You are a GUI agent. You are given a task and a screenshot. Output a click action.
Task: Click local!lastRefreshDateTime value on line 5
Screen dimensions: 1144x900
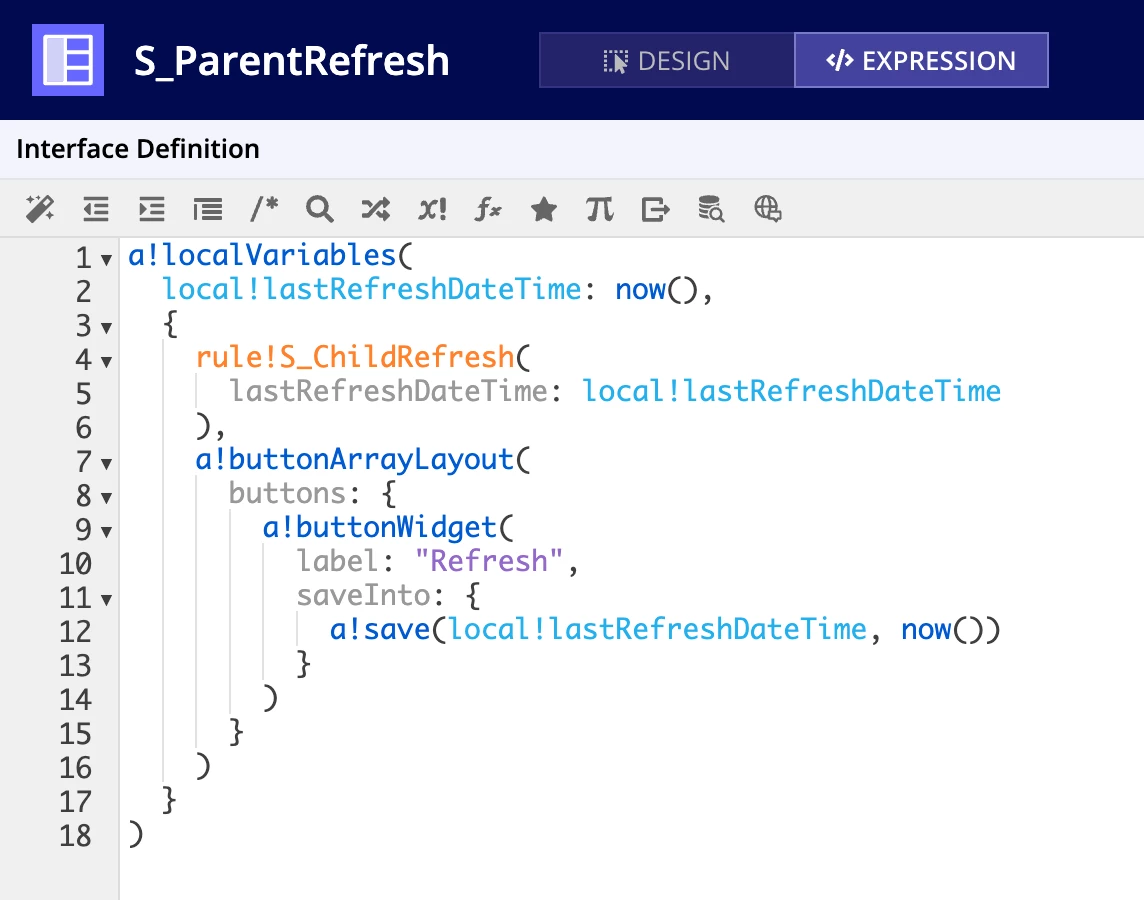tap(792, 392)
